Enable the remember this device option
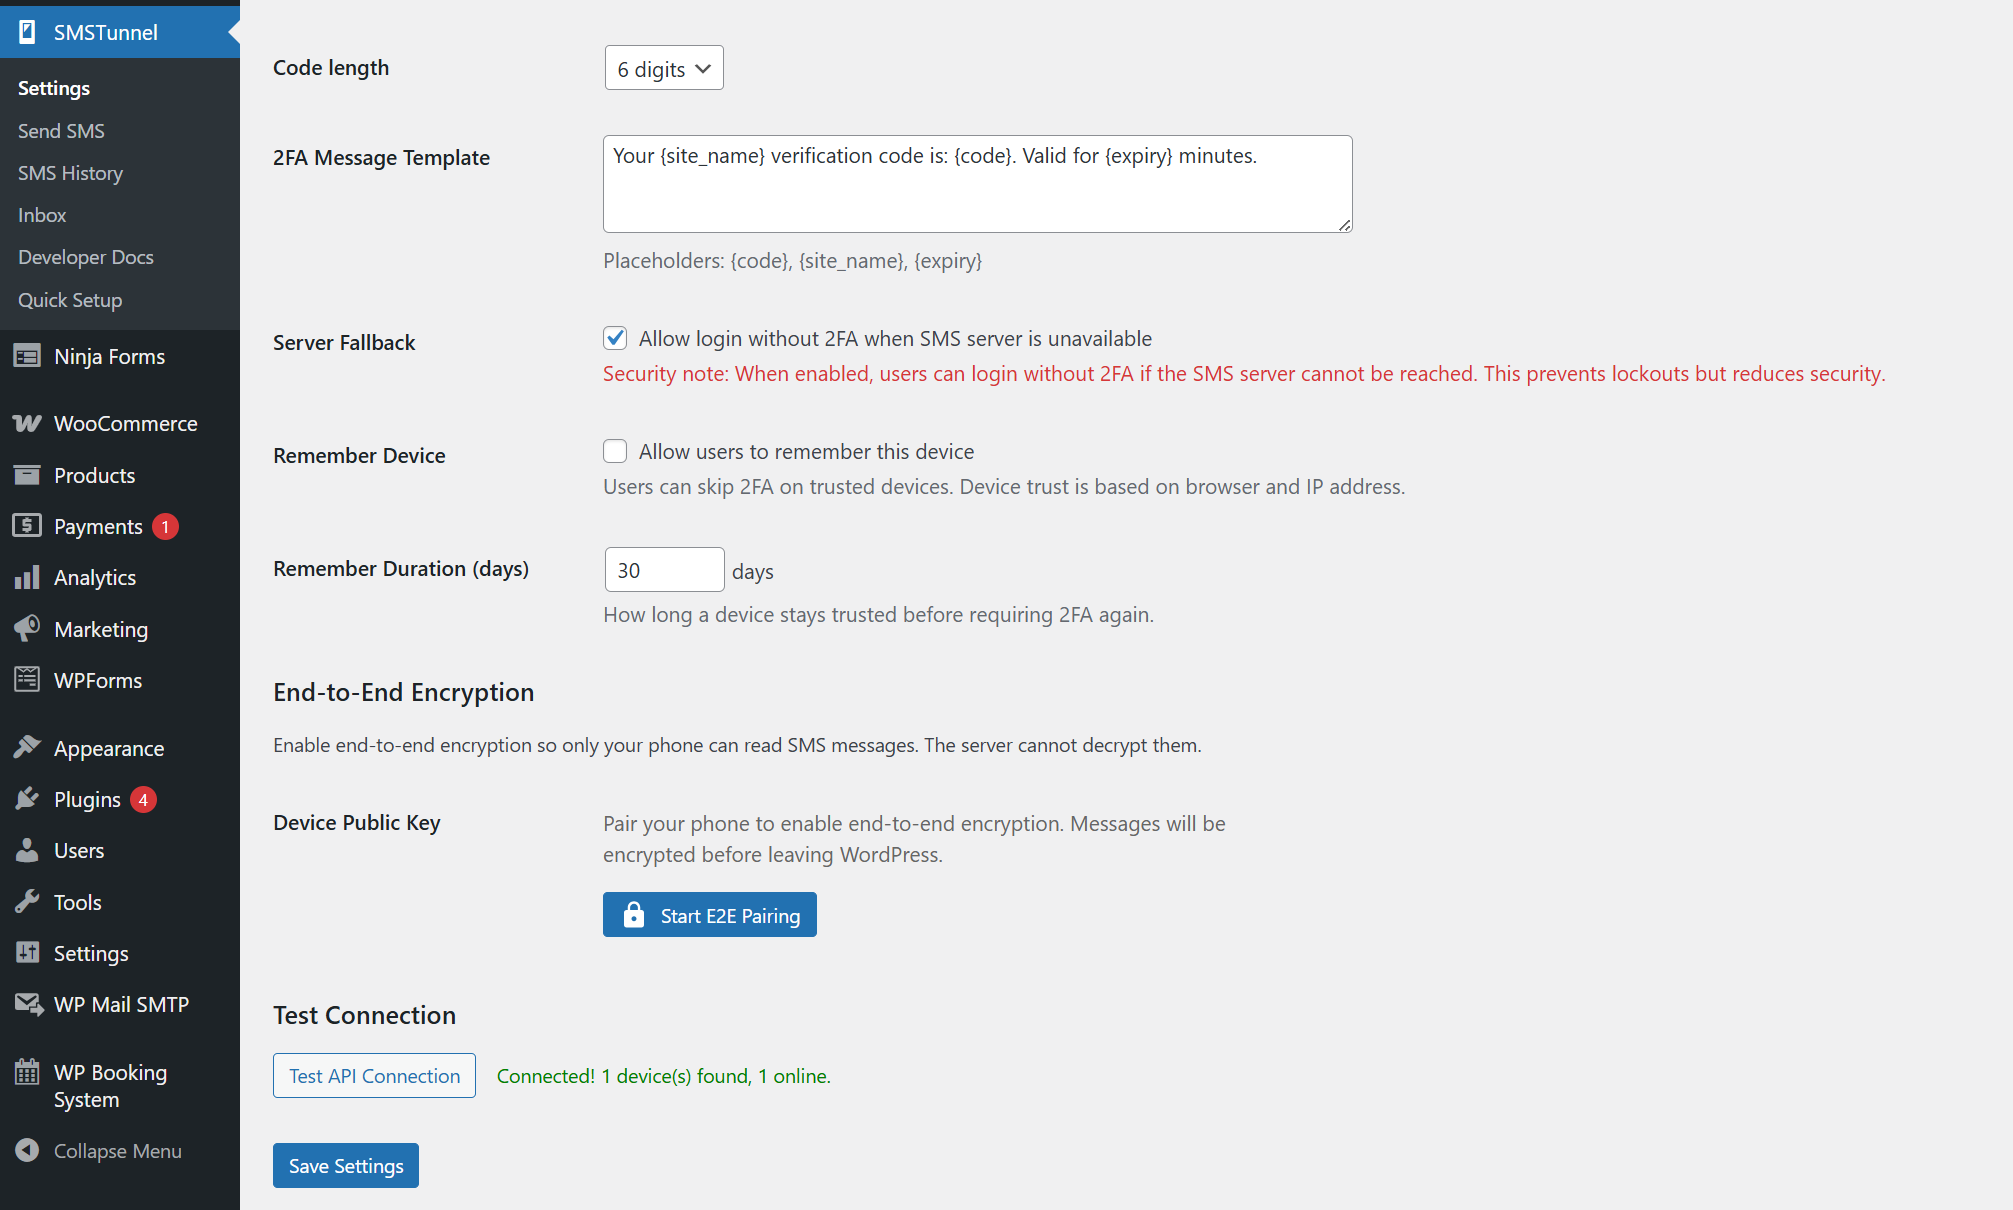2013x1210 pixels. pos(614,451)
